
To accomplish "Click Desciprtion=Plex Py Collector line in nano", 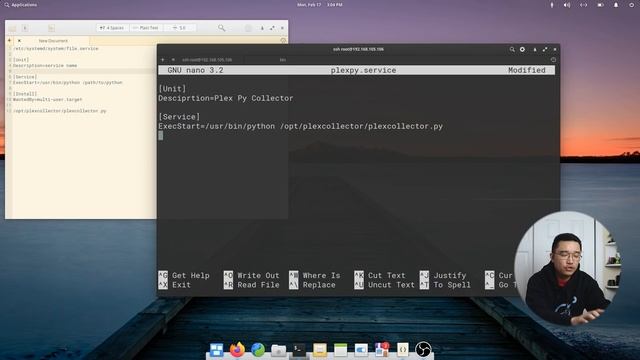I will (x=226, y=98).
